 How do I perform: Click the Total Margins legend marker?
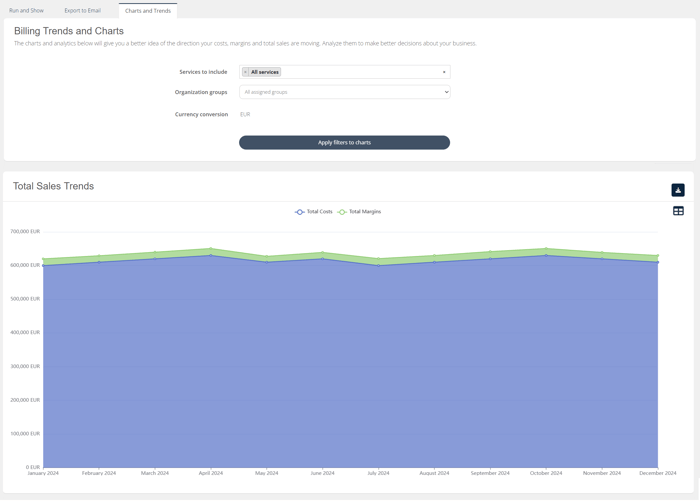[342, 212]
